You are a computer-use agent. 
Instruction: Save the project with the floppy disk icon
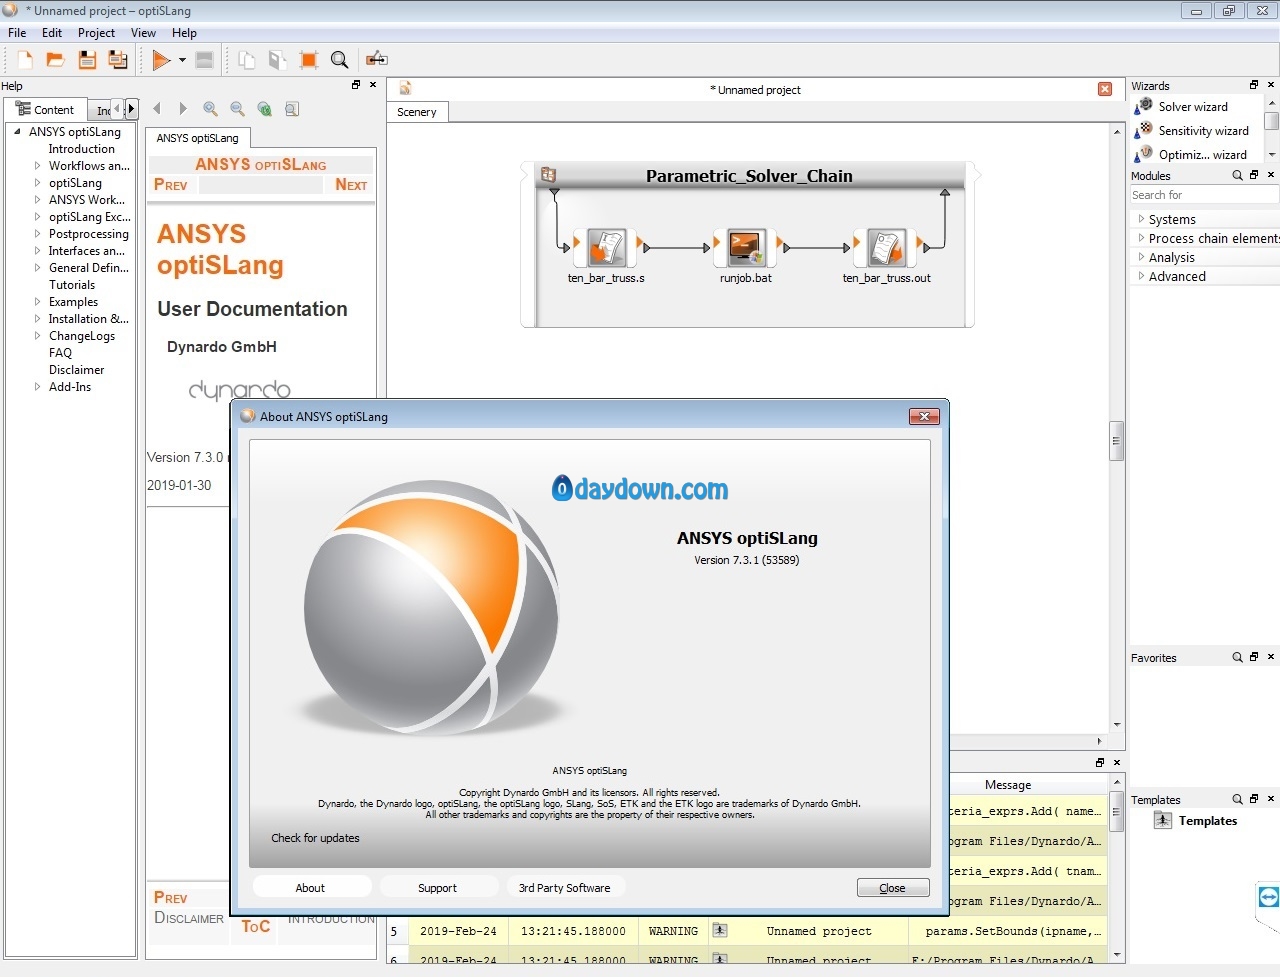tap(87, 60)
